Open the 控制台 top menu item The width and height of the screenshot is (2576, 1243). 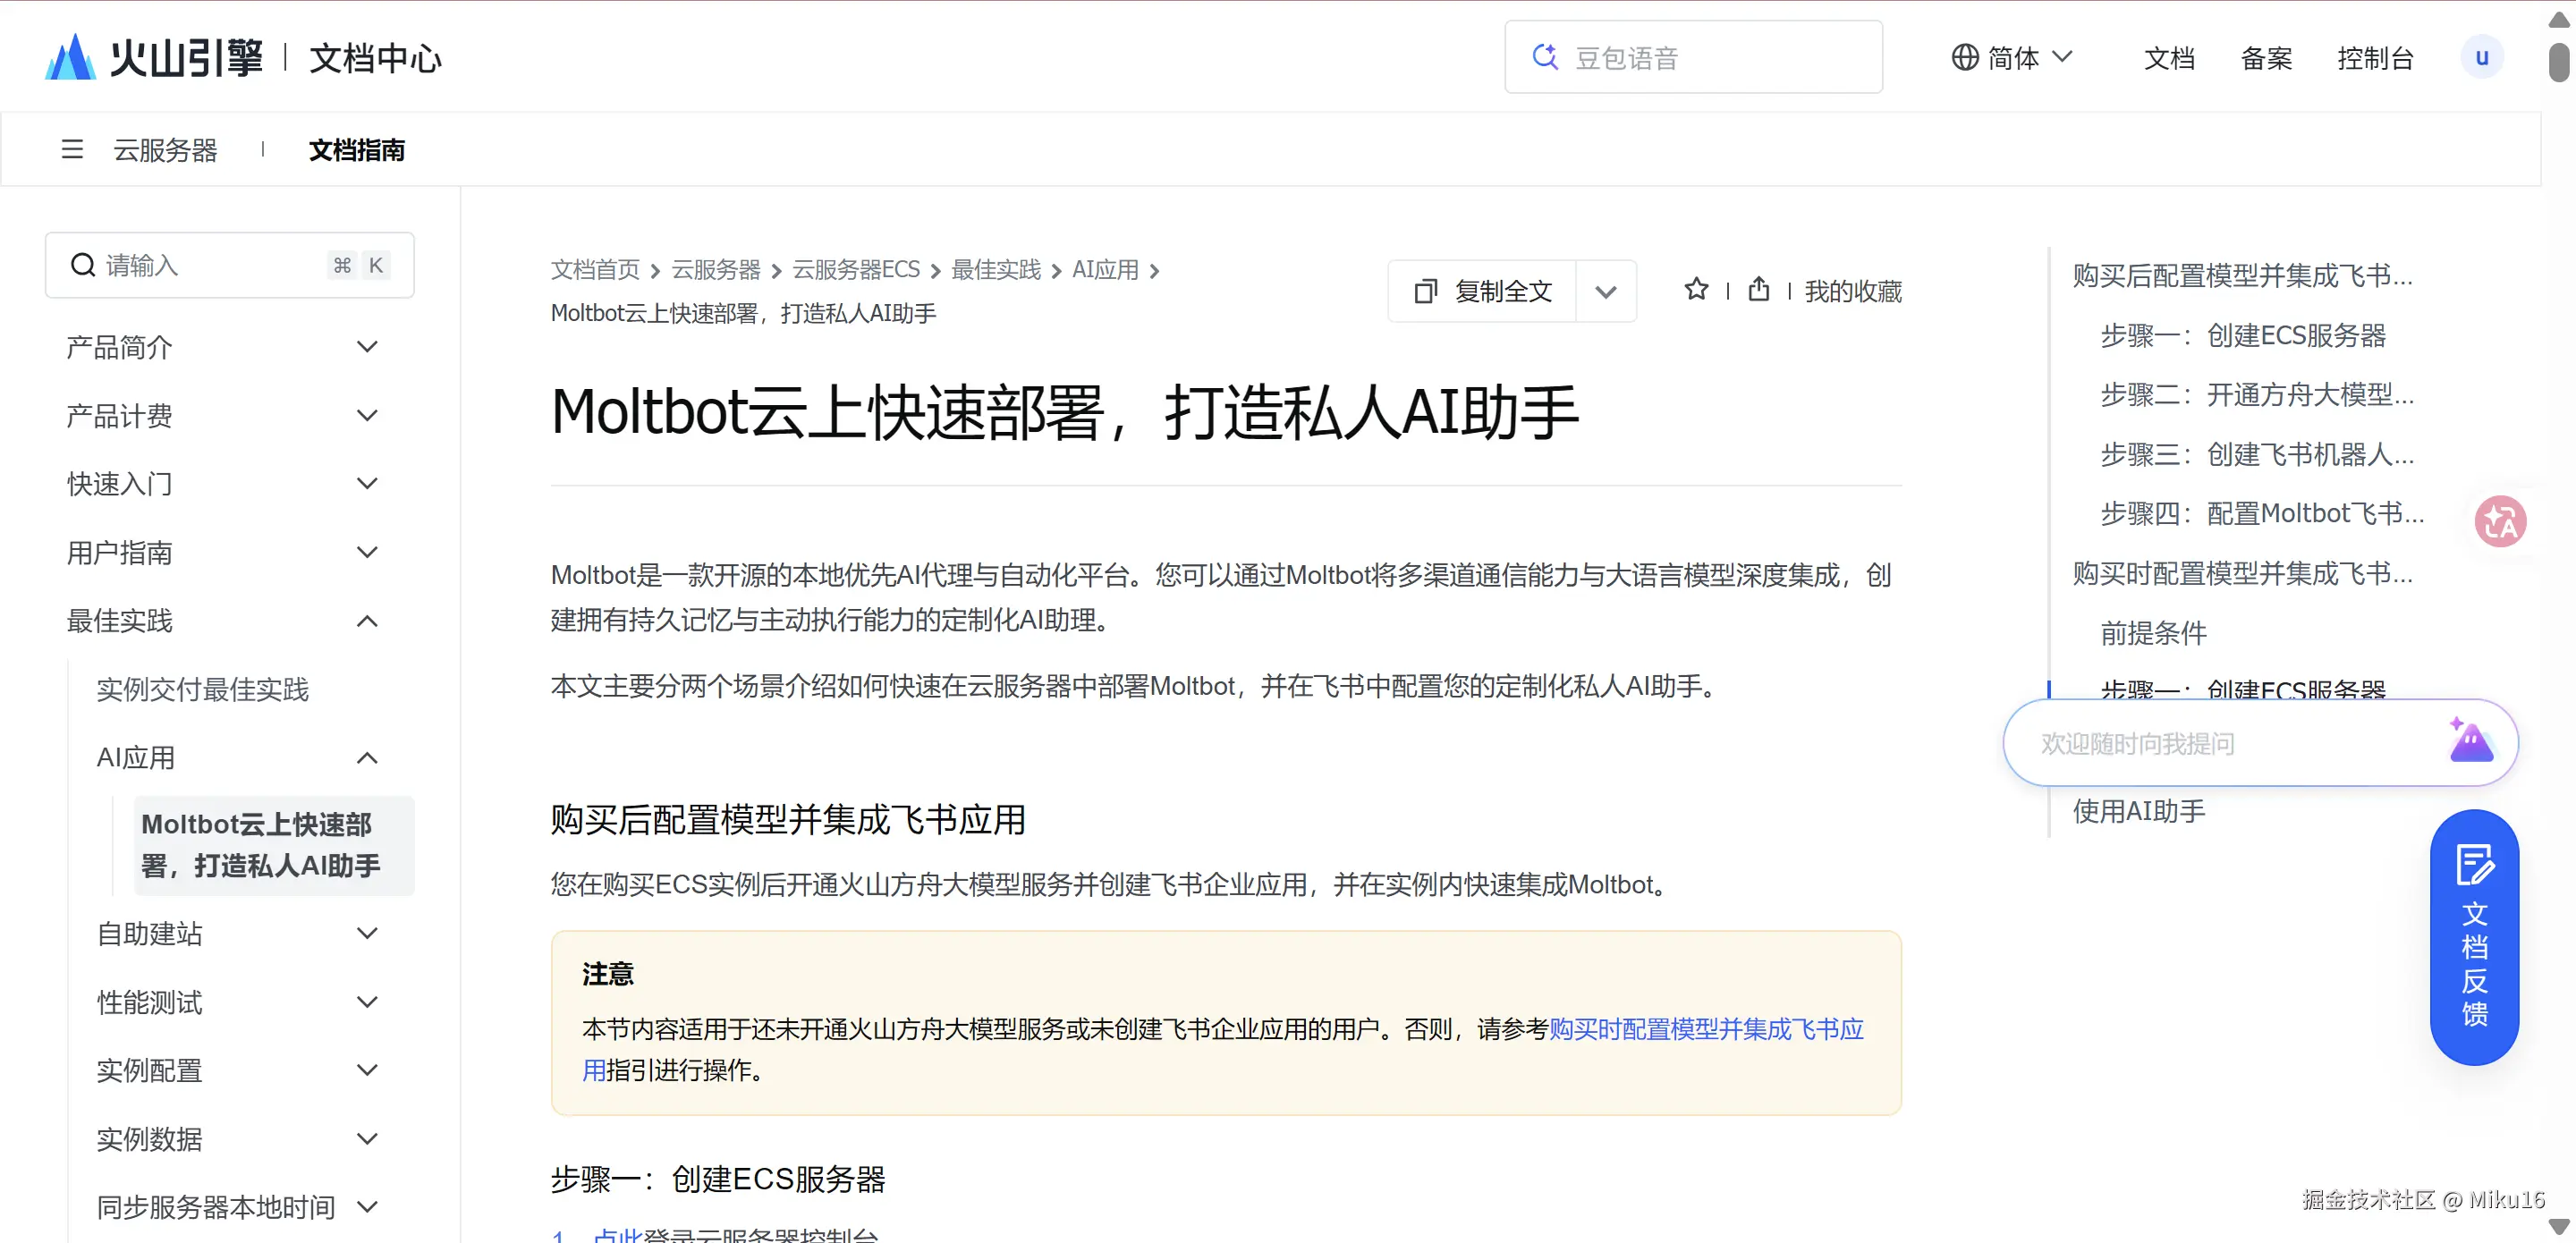point(2375,58)
